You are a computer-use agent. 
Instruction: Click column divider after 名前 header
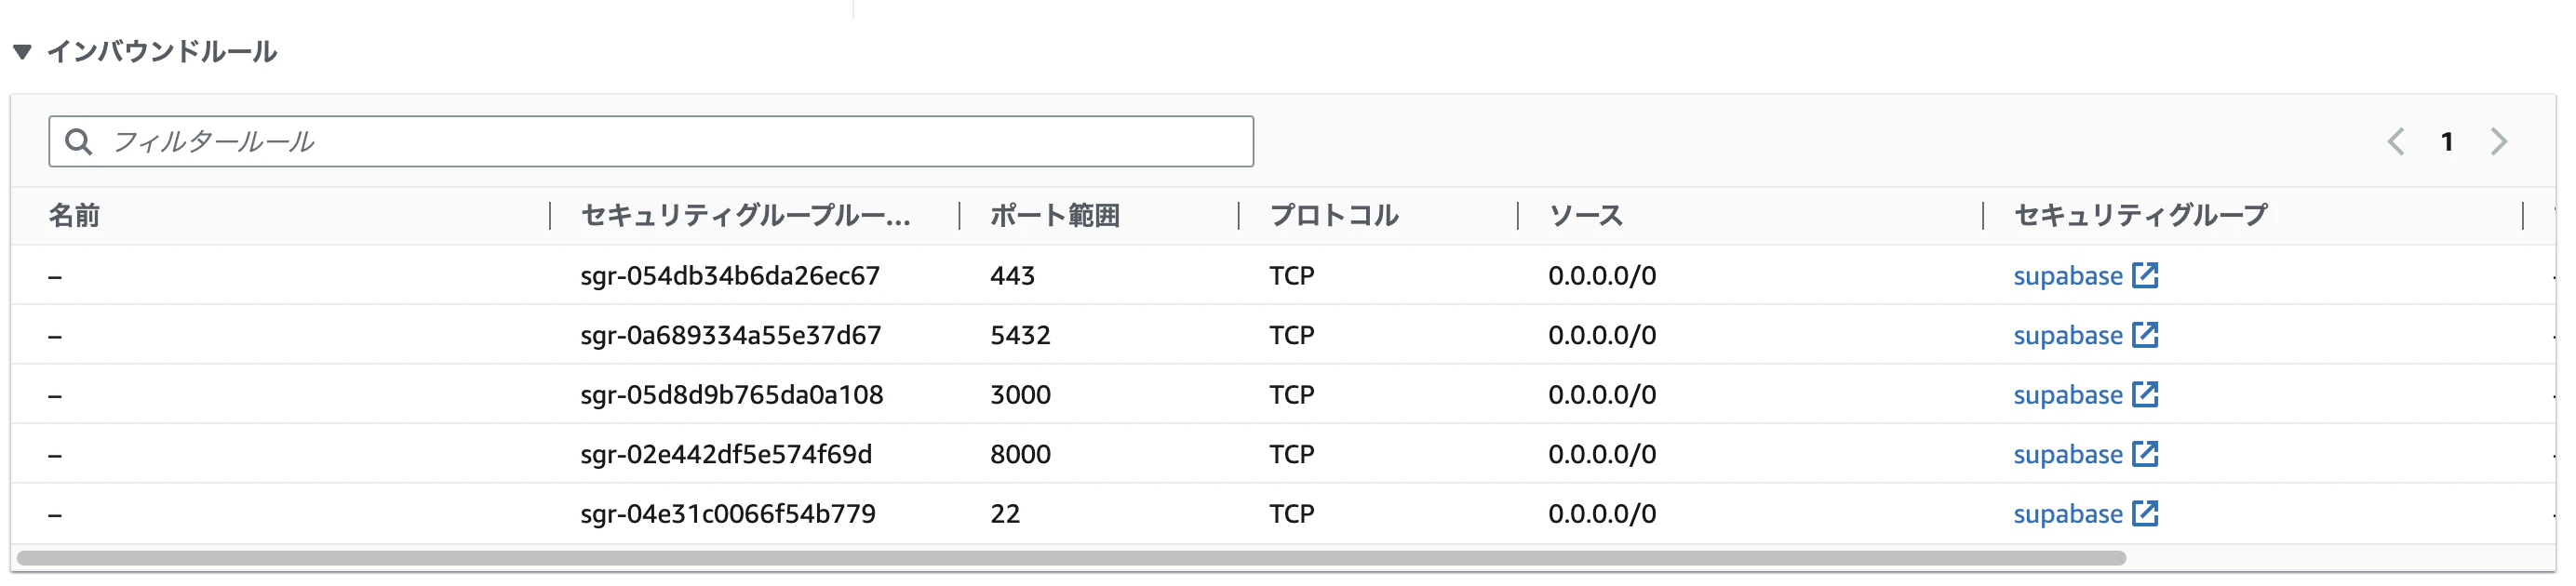(x=550, y=215)
